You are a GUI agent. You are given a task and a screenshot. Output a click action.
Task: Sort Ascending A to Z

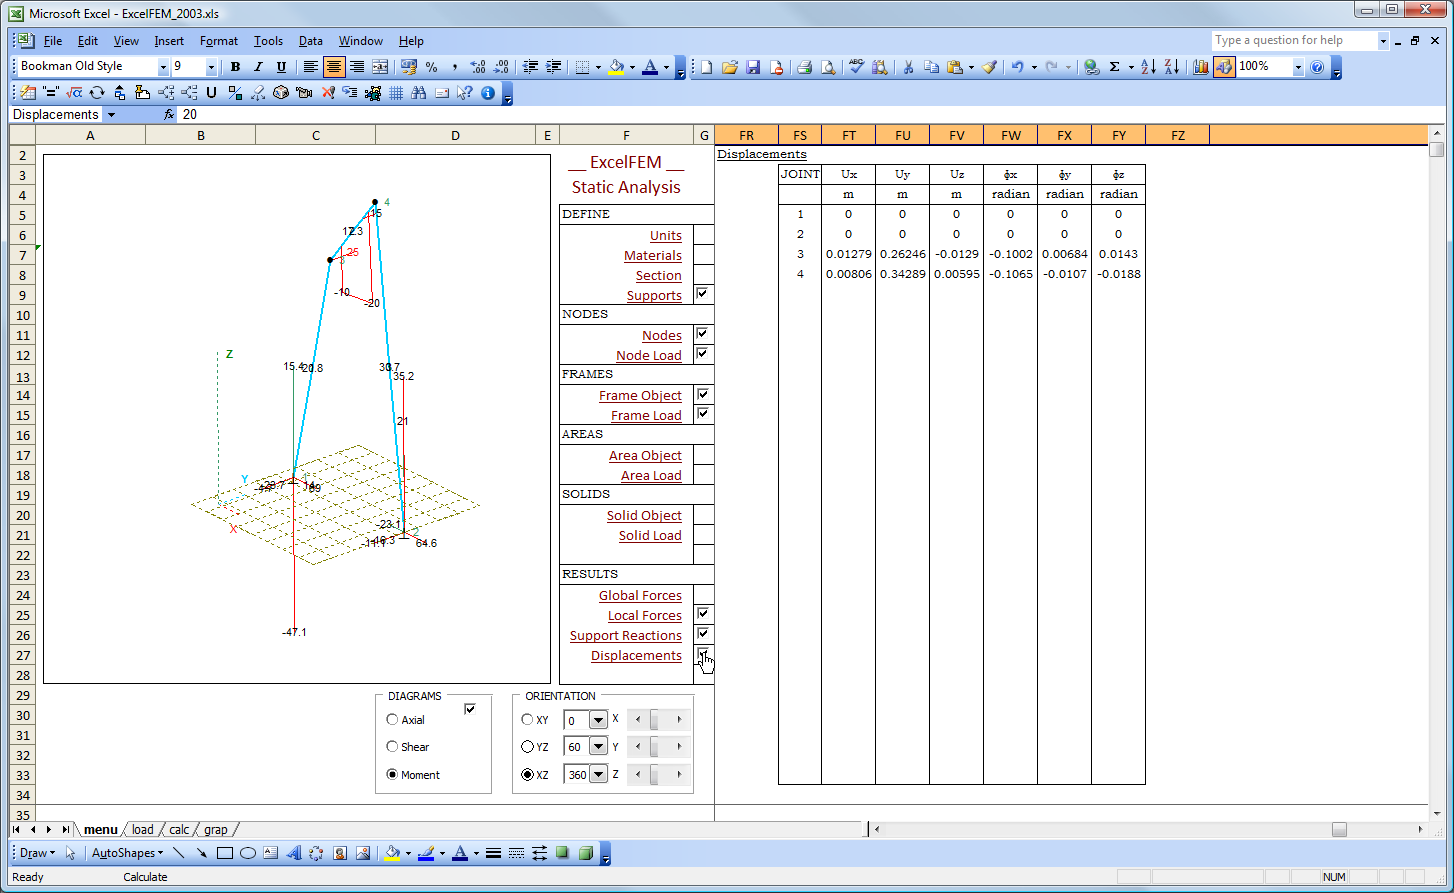pyautogui.click(x=1148, y=67)
